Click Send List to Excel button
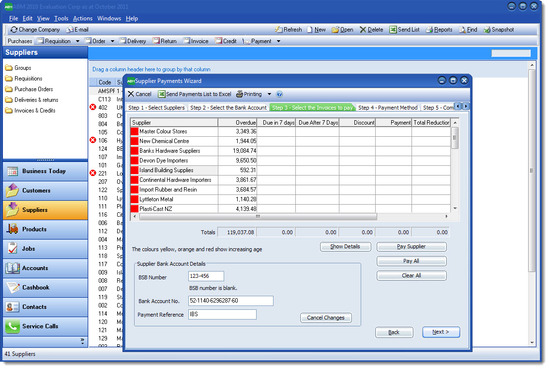The width and height of the screenshot is (549, 369). [x=404, y=30]
